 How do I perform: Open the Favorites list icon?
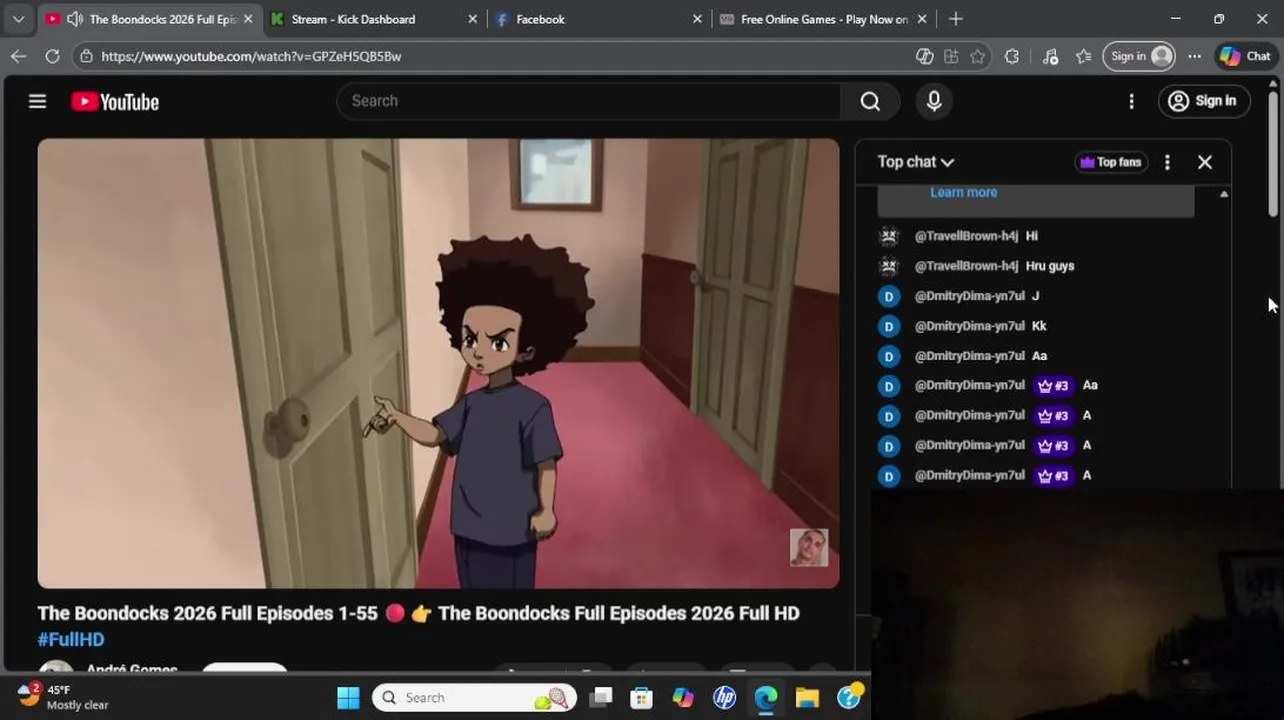[x=1083, y=57]
